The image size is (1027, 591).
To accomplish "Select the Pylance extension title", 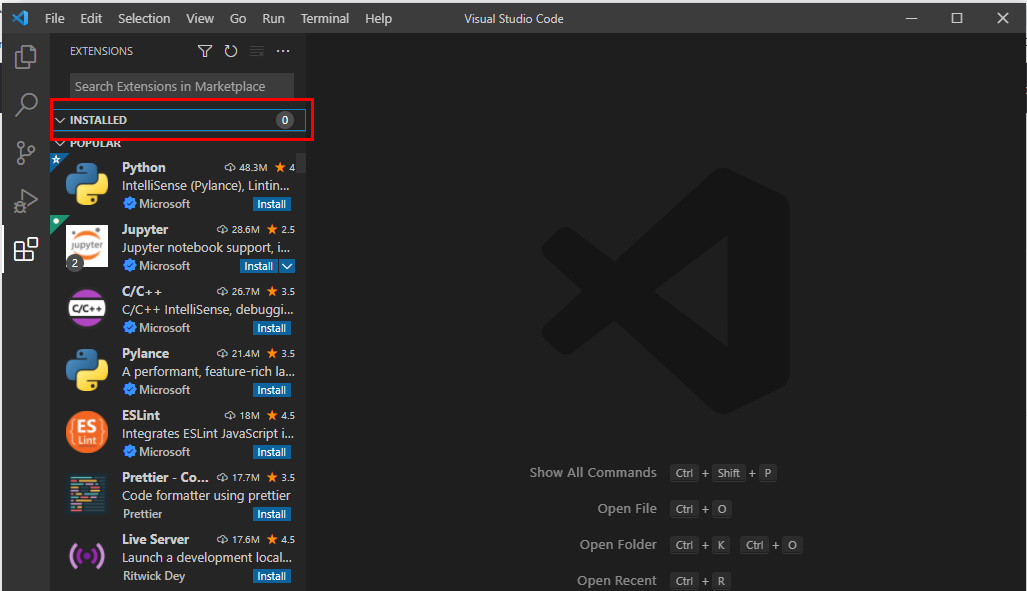I will 145,353.
